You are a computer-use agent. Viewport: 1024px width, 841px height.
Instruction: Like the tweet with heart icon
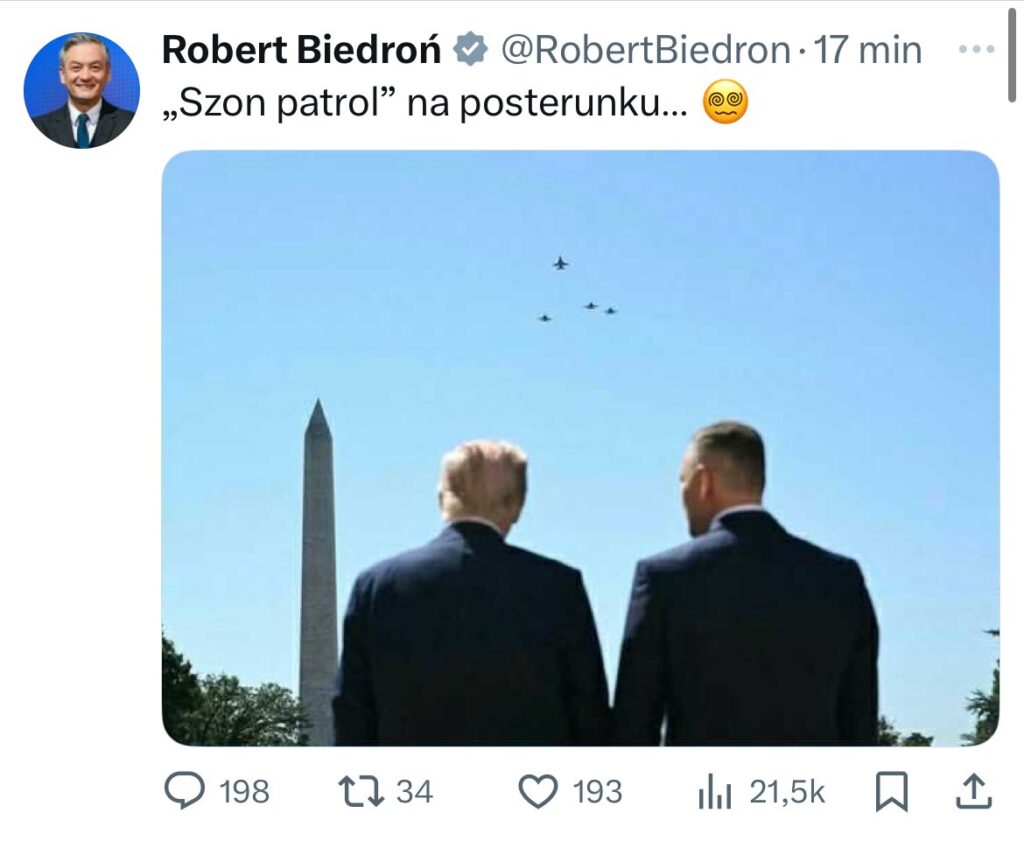(538, 791)
